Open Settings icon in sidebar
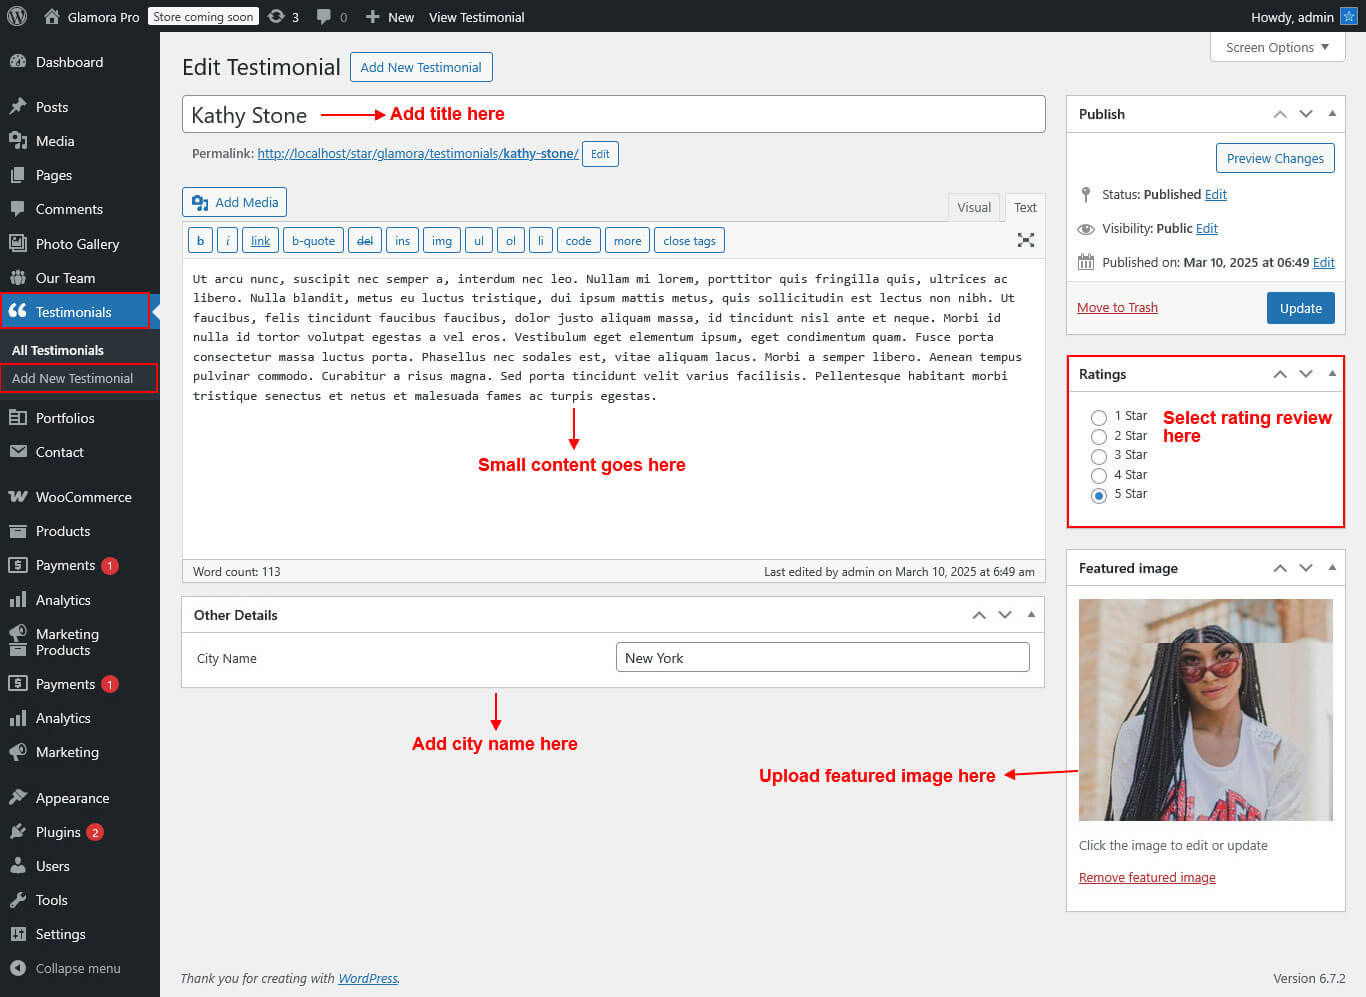Image resolution: width=1366 pixels, height=997 pixels. pos(17,933)
